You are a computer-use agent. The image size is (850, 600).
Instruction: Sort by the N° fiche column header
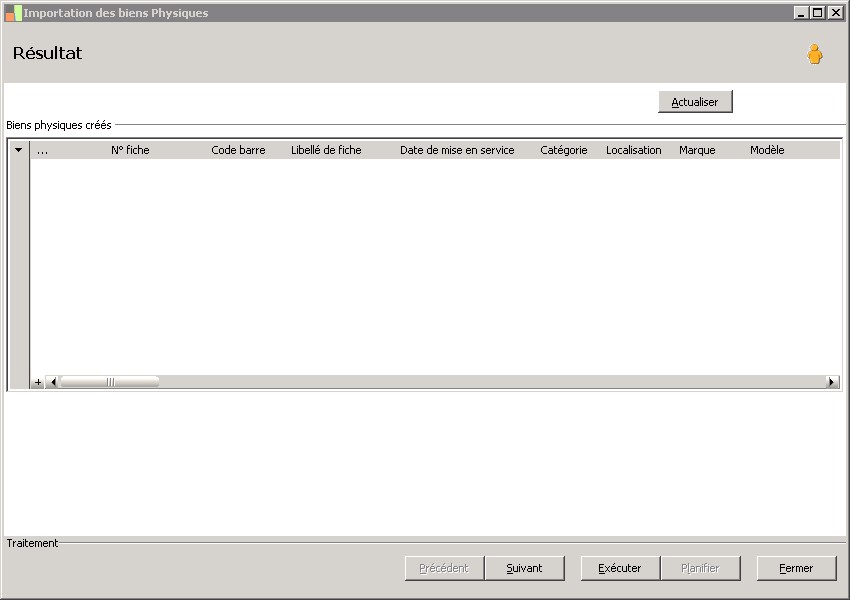click(x=130, y=150)
